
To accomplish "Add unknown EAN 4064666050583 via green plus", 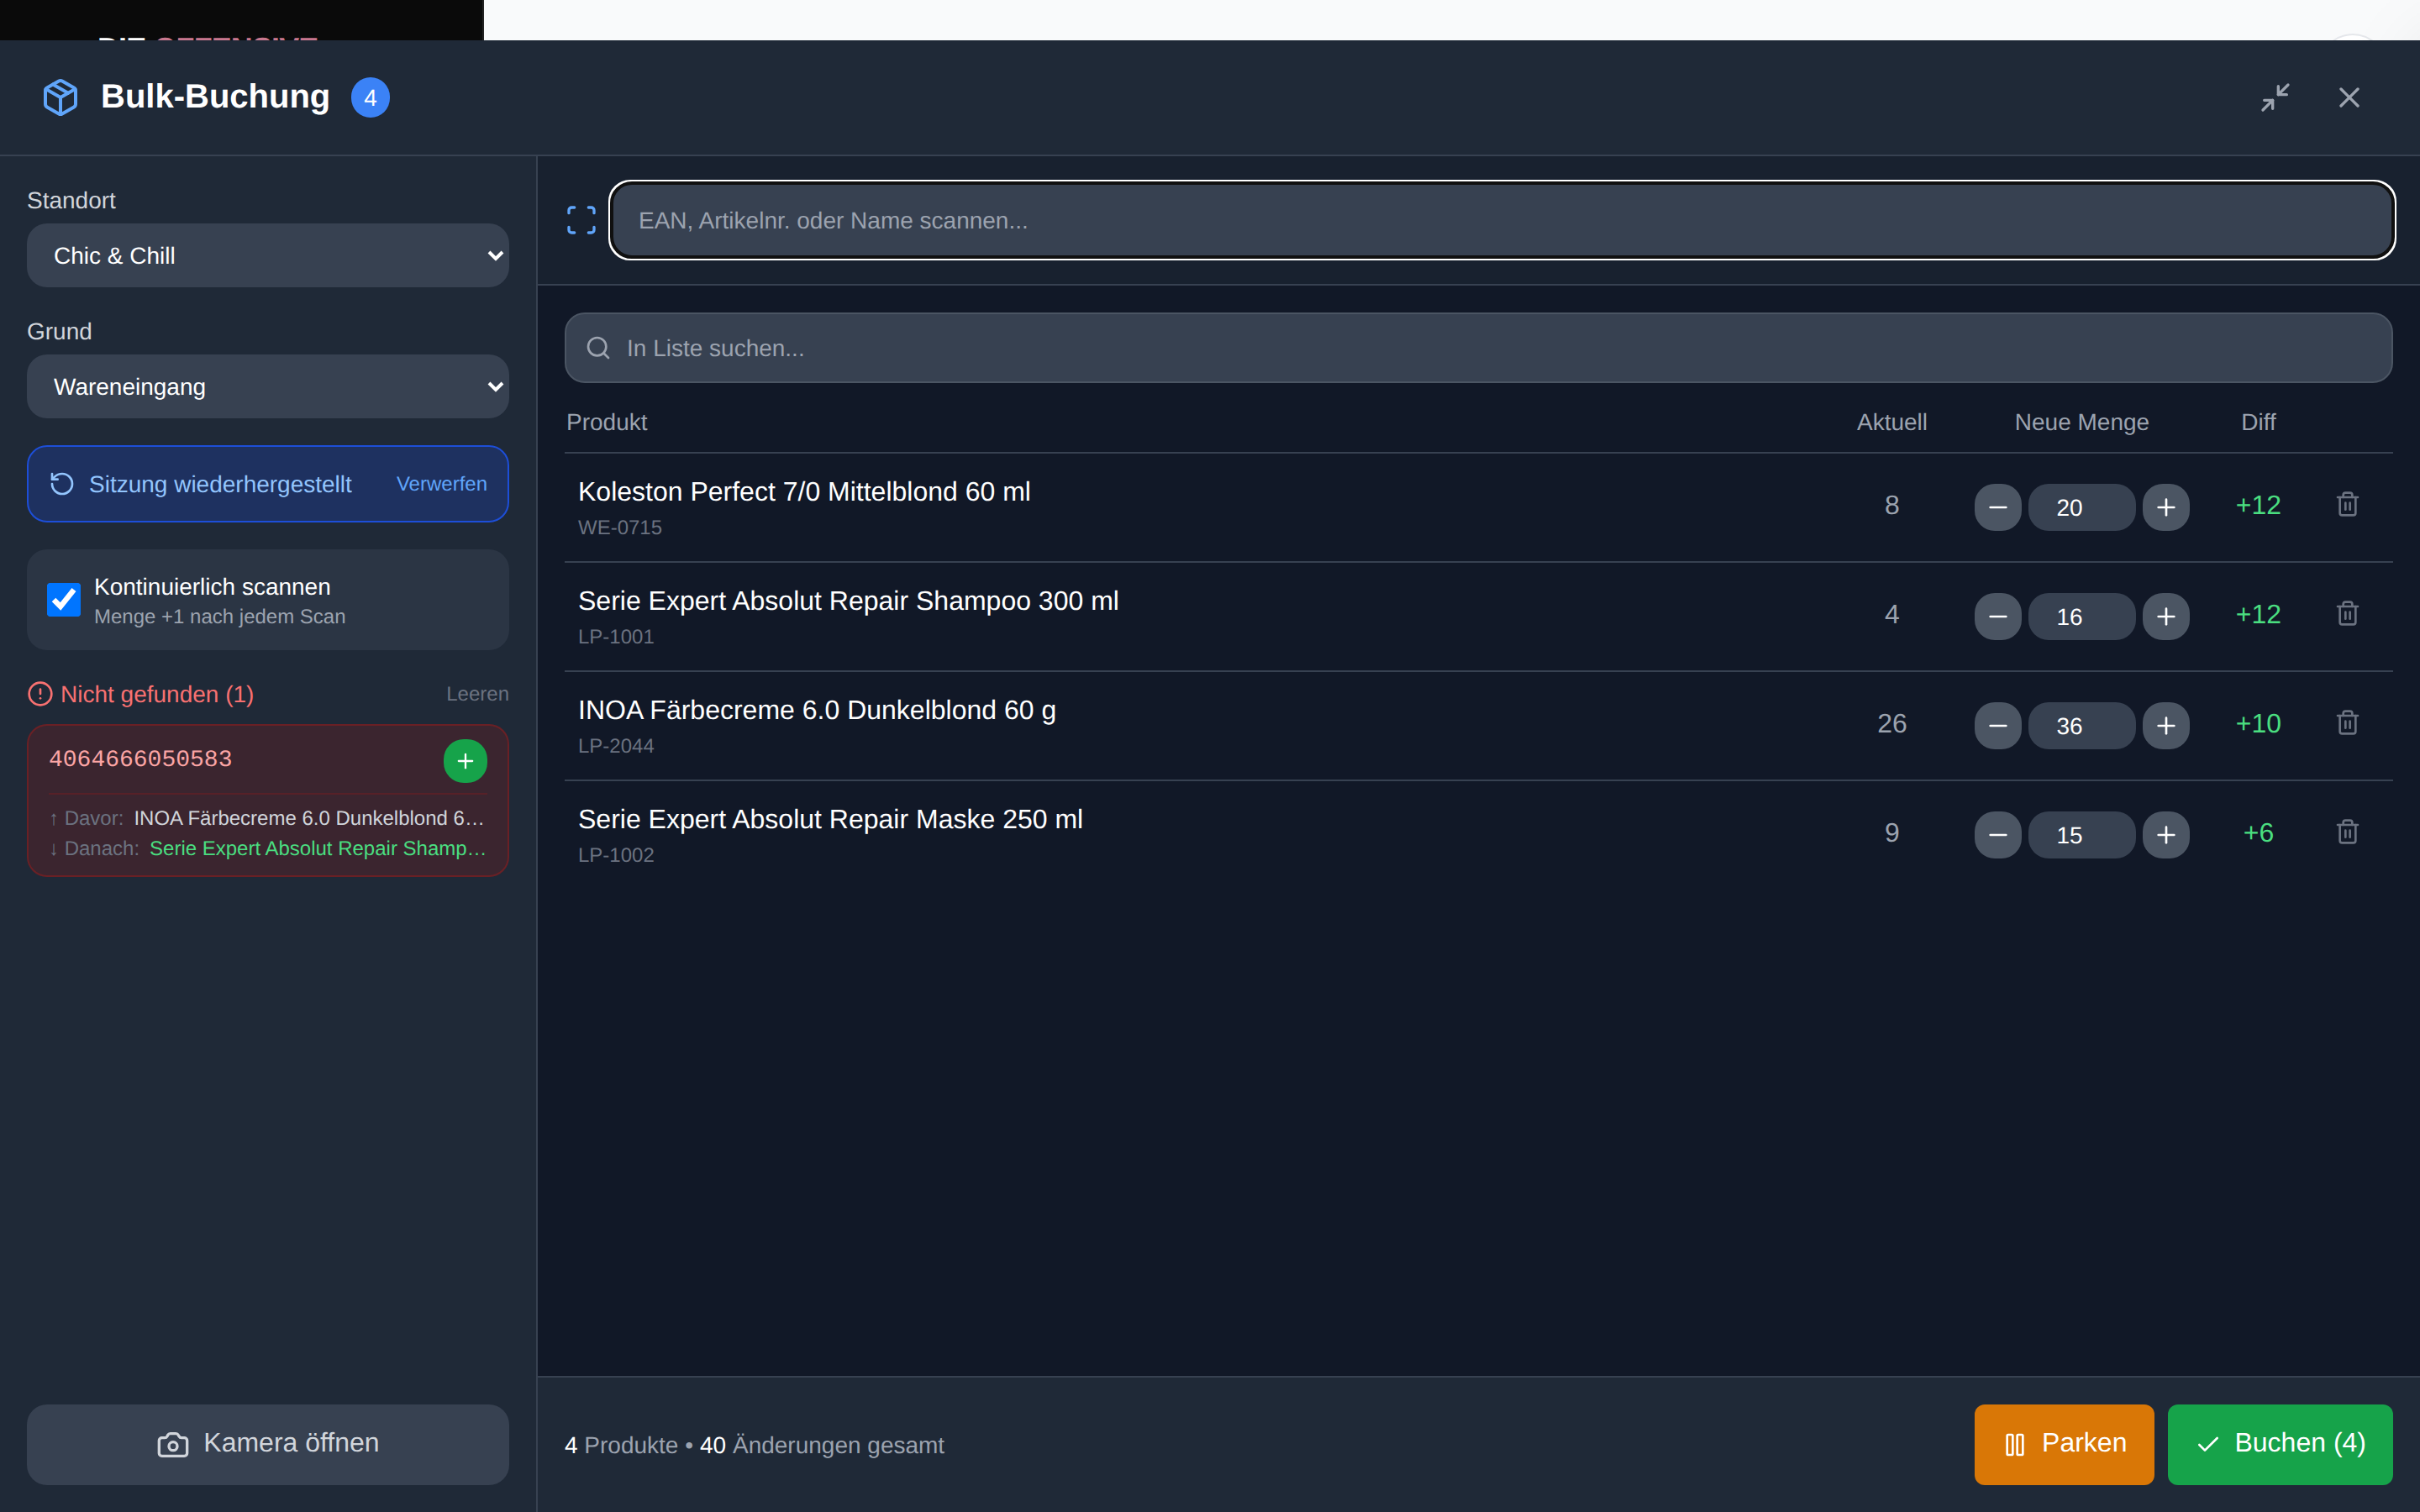I will click(465, 761).
